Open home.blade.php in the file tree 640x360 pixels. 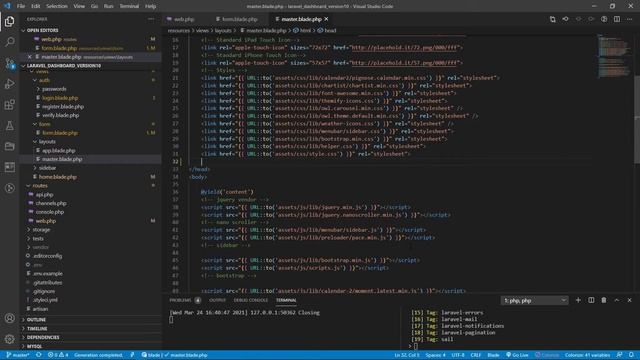[58, 177]
